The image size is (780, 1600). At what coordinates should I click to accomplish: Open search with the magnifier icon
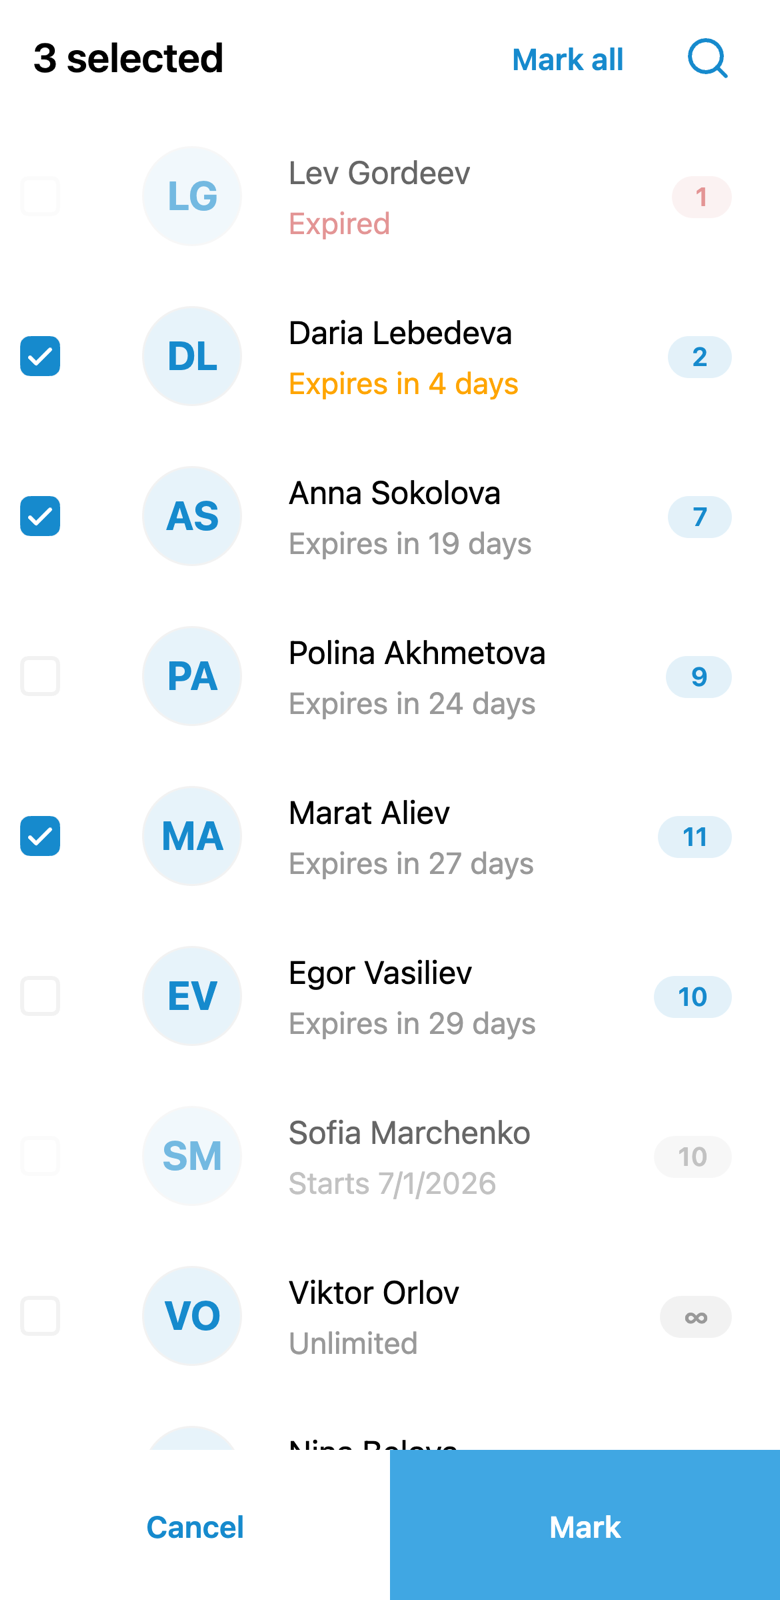pos(707,58)
